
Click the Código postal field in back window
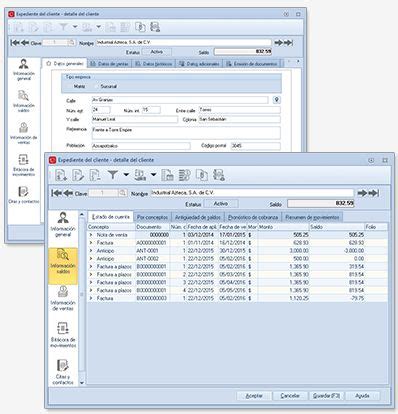pos(256,146)
